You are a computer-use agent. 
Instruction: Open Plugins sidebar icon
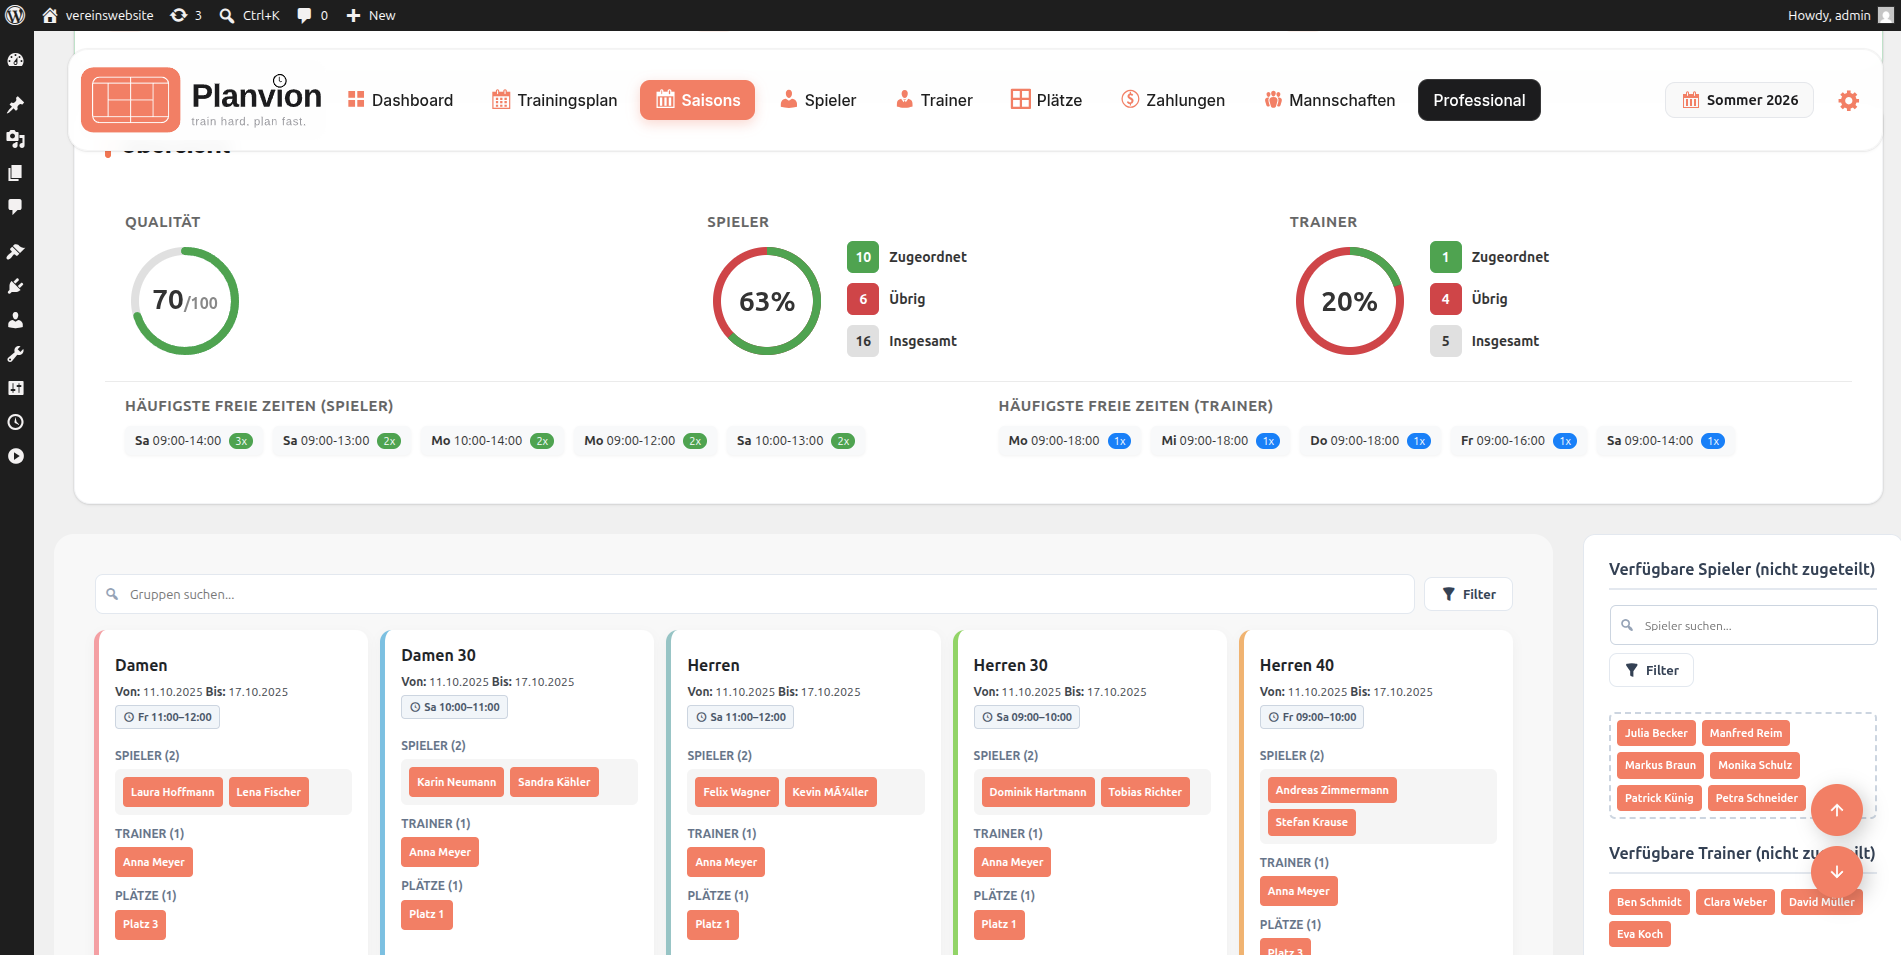[16, 286]
